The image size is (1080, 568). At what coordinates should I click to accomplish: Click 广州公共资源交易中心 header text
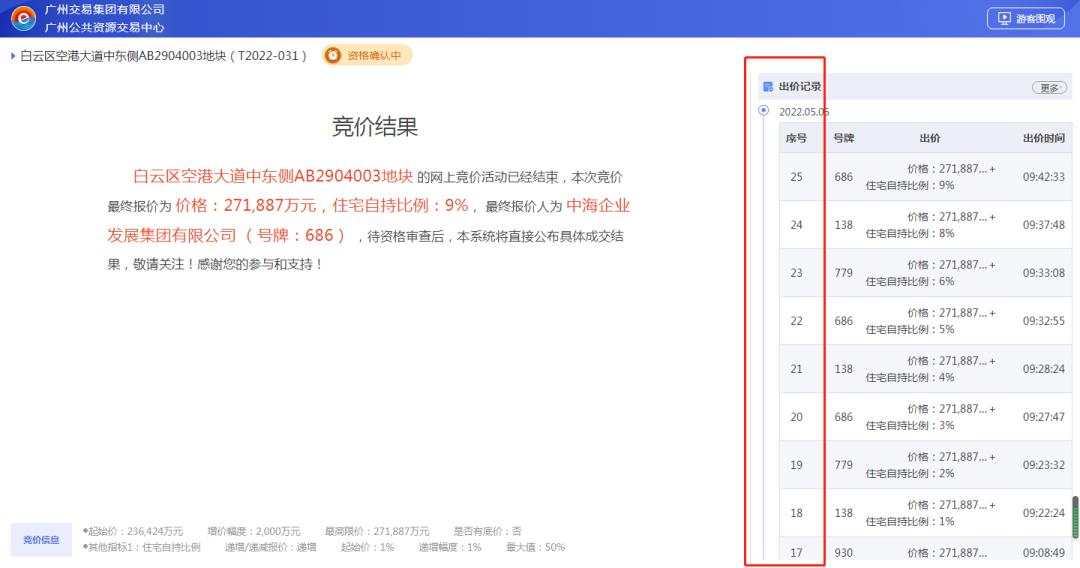(x=105, y=28)
